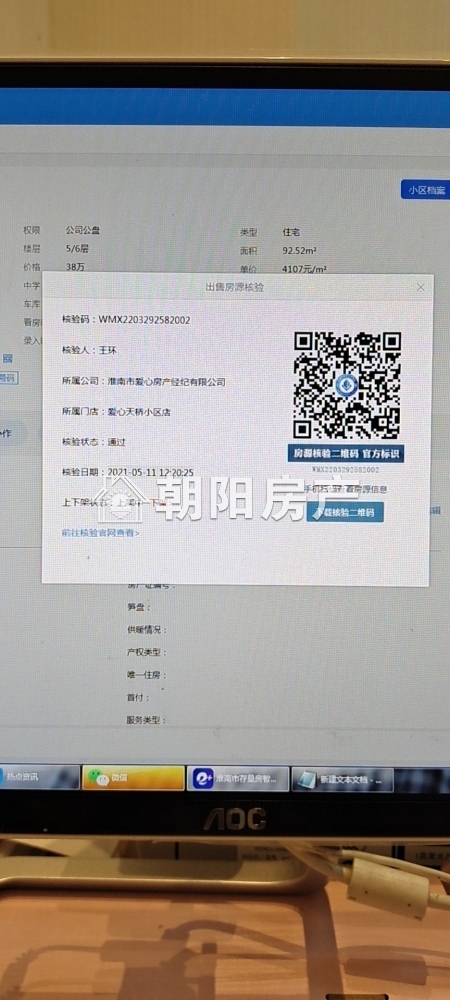Switch to the 热点资讯 taskbar window
Image resolution: width=450 pixels, height=1000 pixels.
tap(38, 777)
